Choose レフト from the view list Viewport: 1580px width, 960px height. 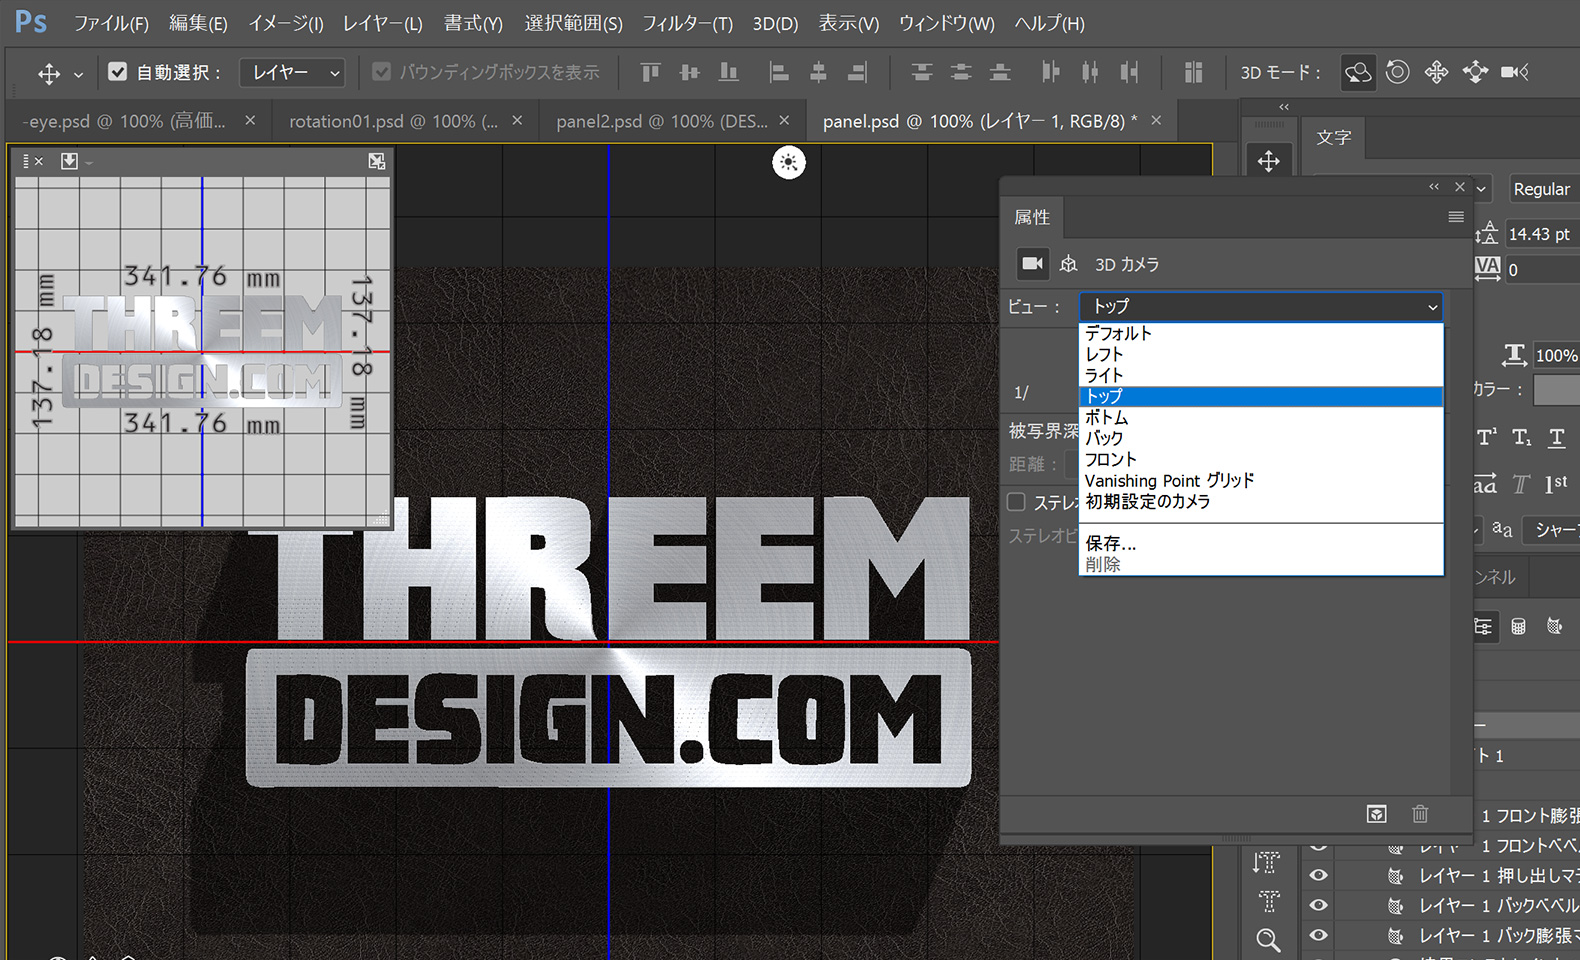[1261, 354]
